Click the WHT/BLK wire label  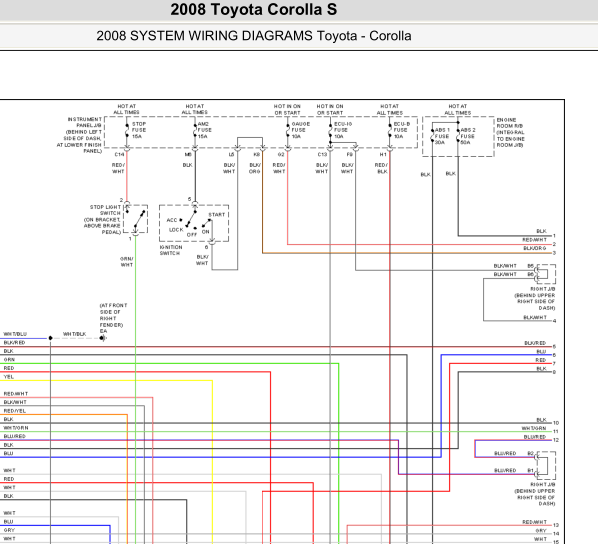(x=74, y=334)
